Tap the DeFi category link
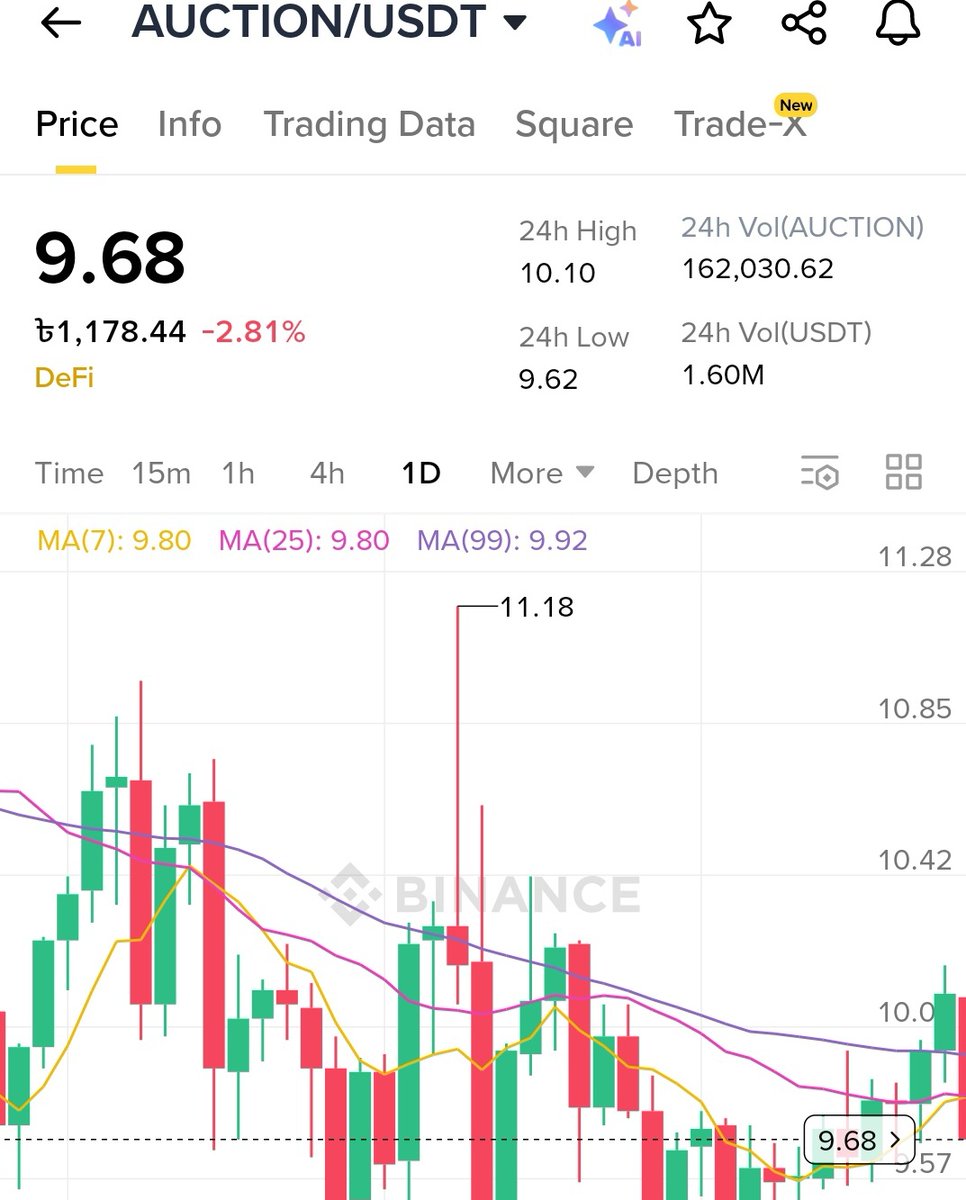This screenshot has width=966, height=1200. pos(64,378)
